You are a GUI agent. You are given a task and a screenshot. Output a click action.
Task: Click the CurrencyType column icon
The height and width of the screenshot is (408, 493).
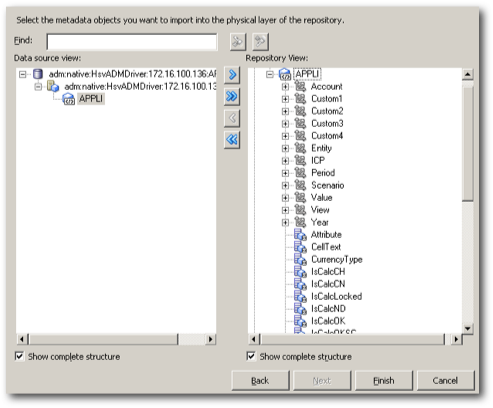[x=300, y=259]
